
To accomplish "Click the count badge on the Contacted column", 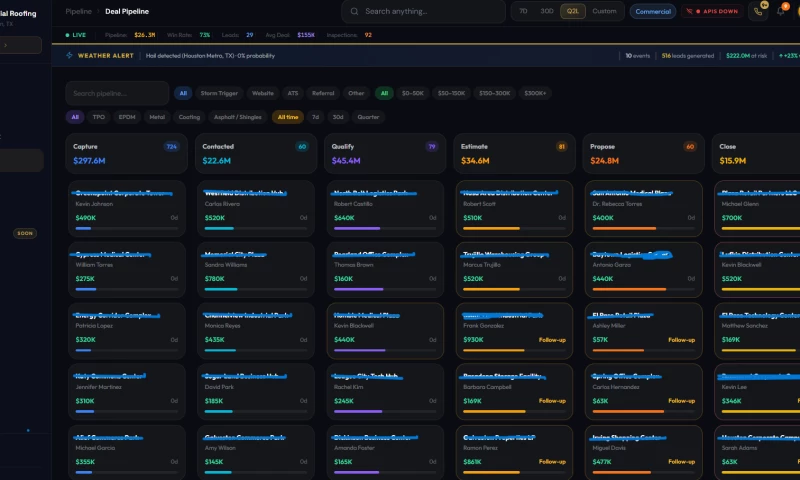I will click(302, 146).
